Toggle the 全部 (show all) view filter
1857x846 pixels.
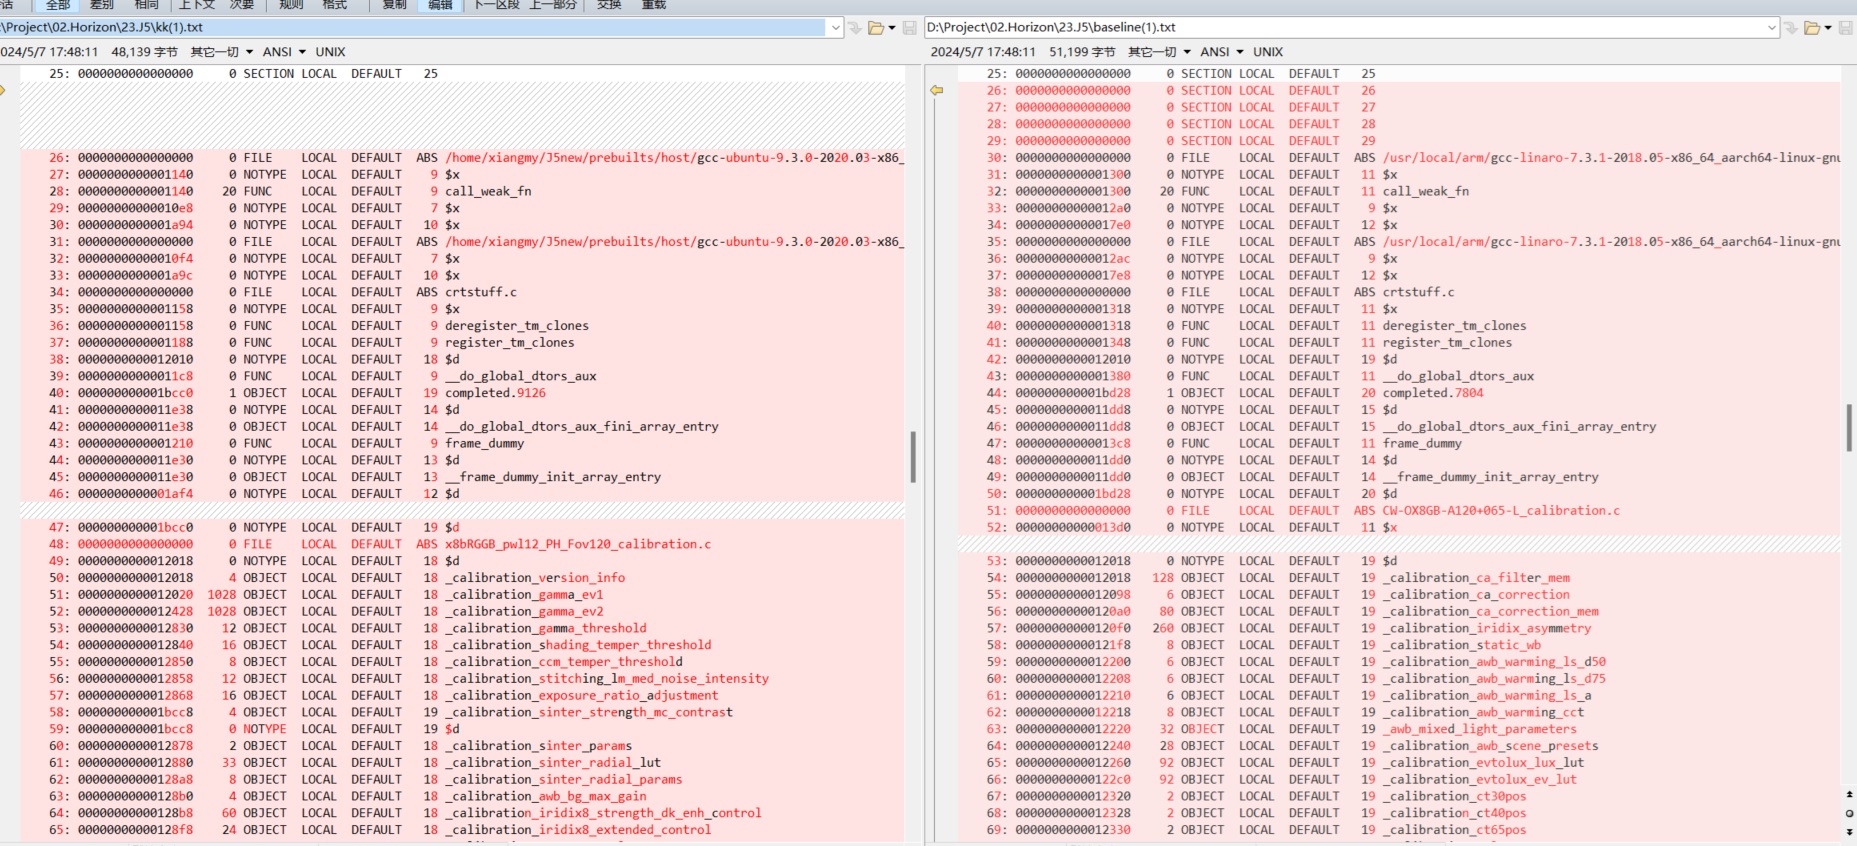coord(58,5)
